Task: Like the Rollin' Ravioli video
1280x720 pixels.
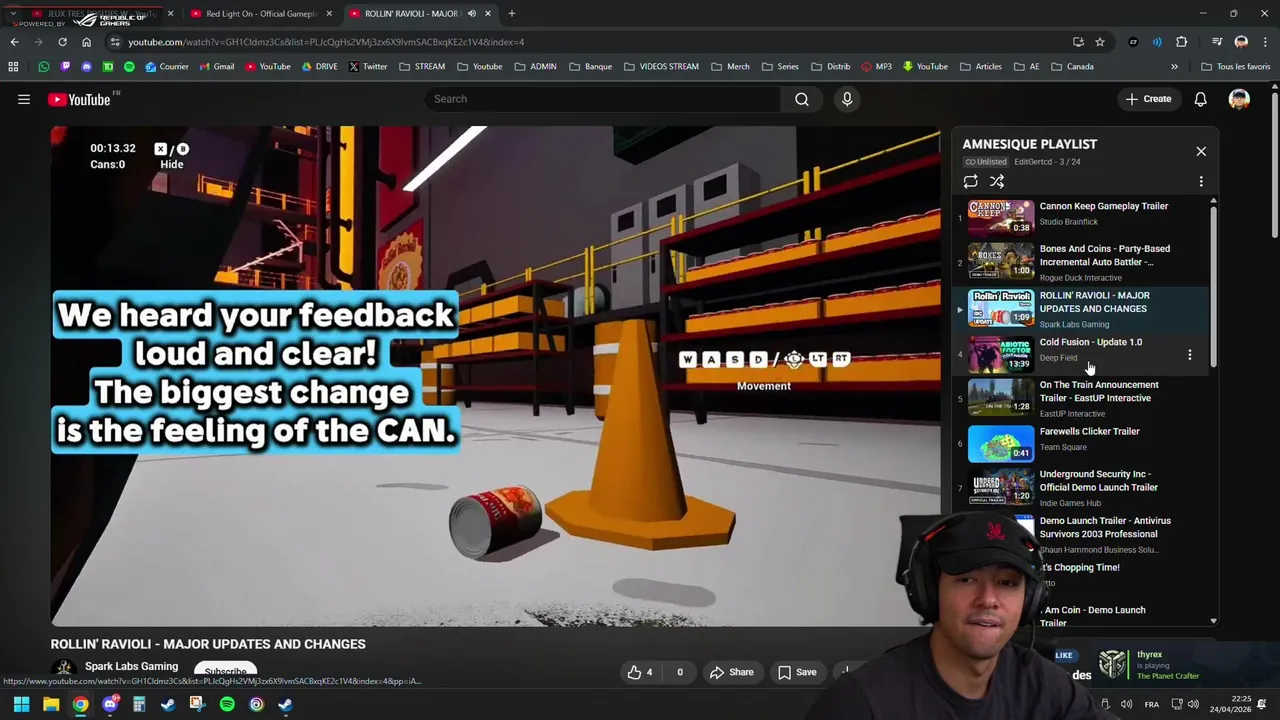Action: click(640, 672)
